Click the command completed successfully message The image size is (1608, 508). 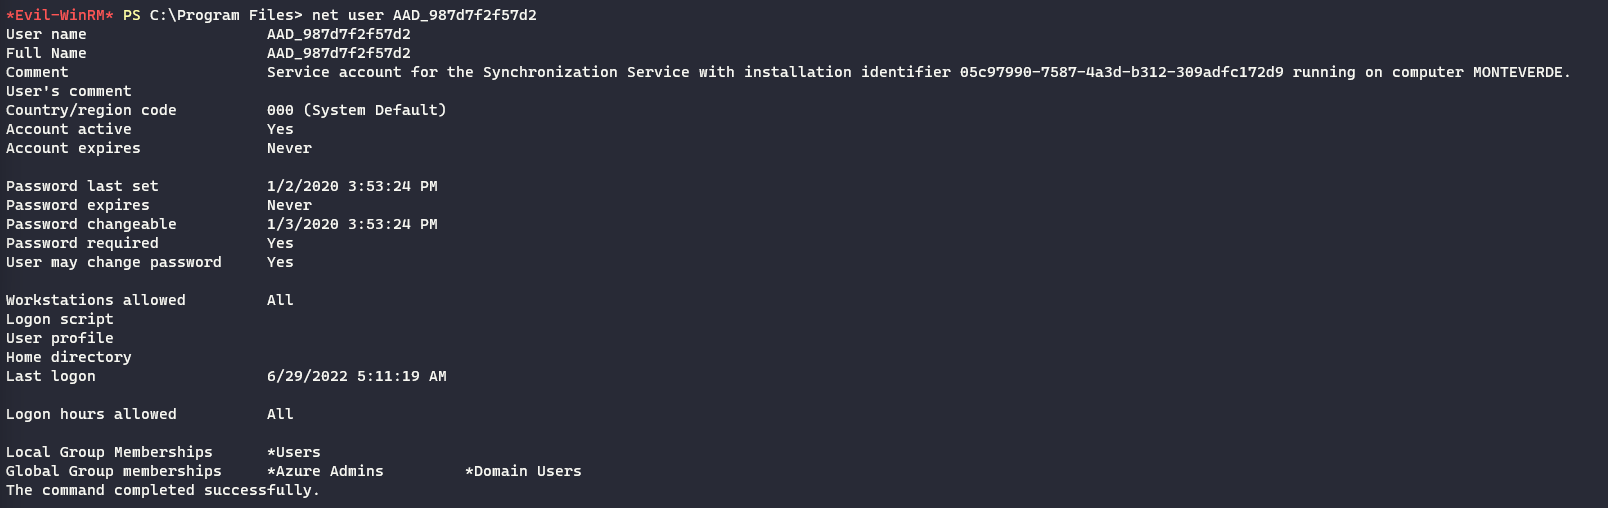(162, 490)
